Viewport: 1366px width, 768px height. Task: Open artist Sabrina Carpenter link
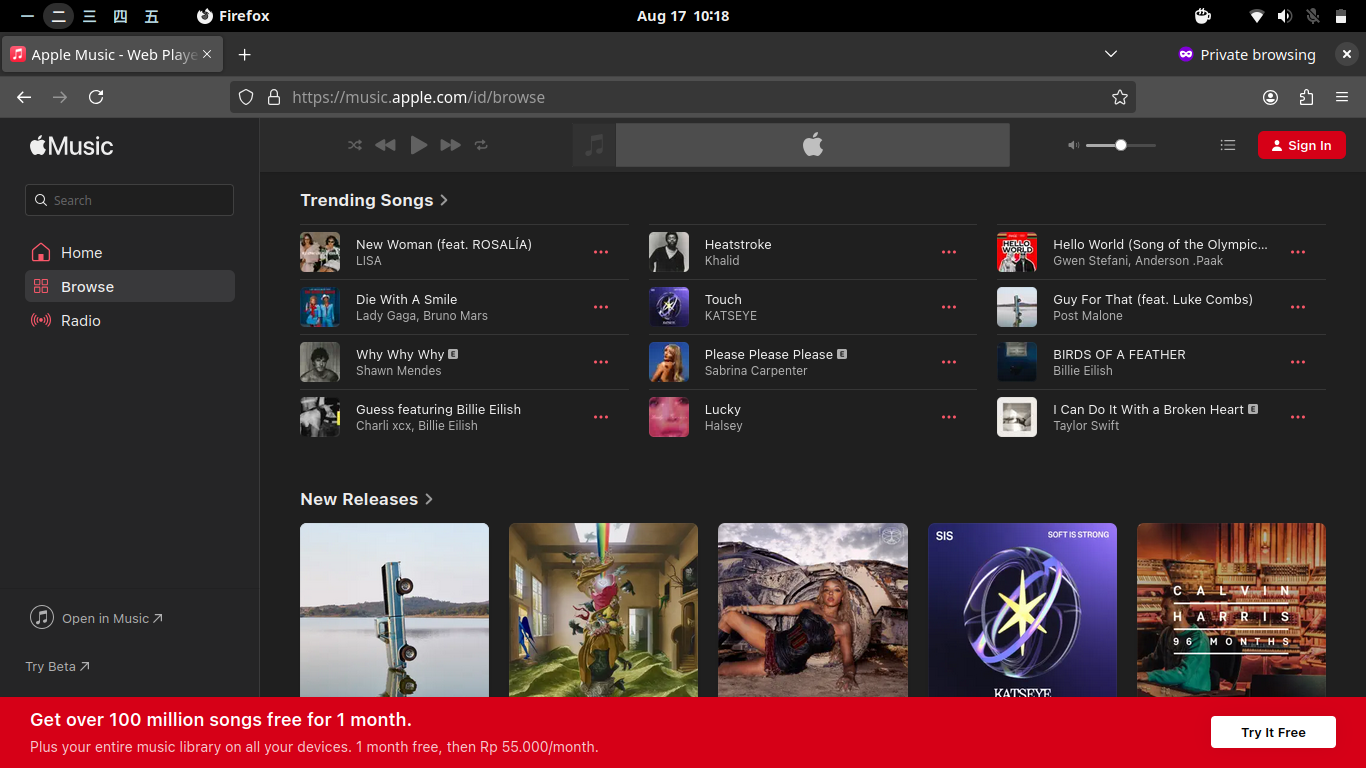point(756,371)
